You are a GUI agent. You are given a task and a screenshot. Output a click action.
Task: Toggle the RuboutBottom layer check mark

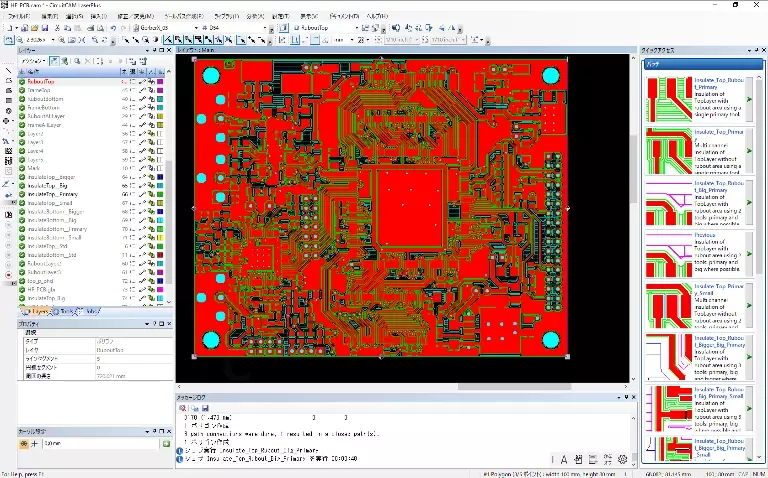click(x=22, y=99)
